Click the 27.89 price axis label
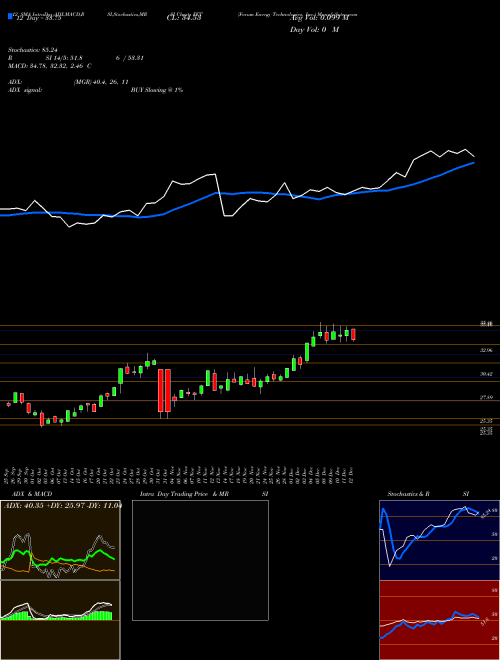Viewport: 500px width, 660px height. tap(486, 397)
